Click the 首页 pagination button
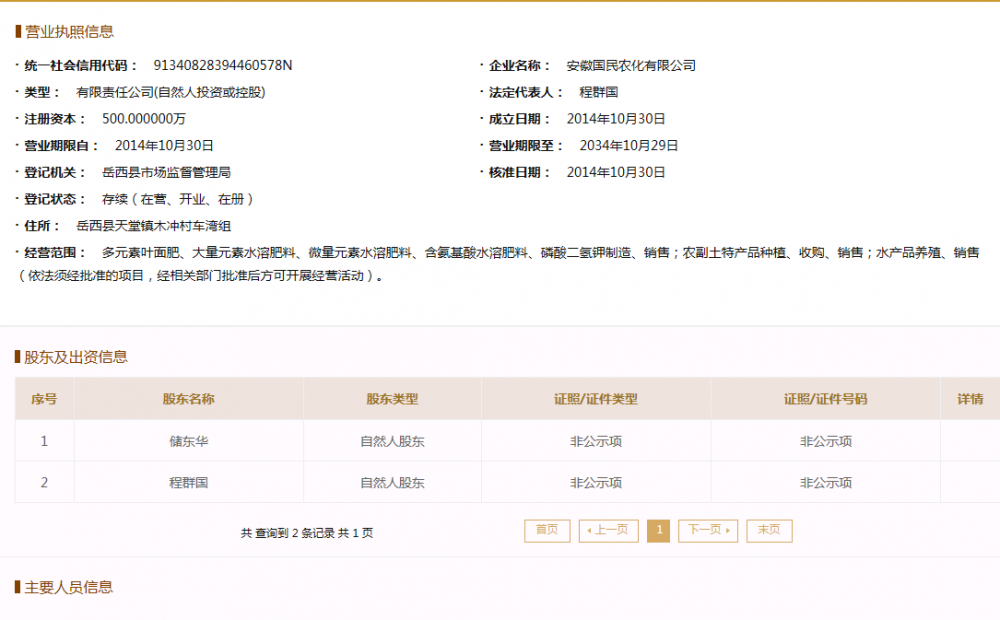 [x=547, y=531]
